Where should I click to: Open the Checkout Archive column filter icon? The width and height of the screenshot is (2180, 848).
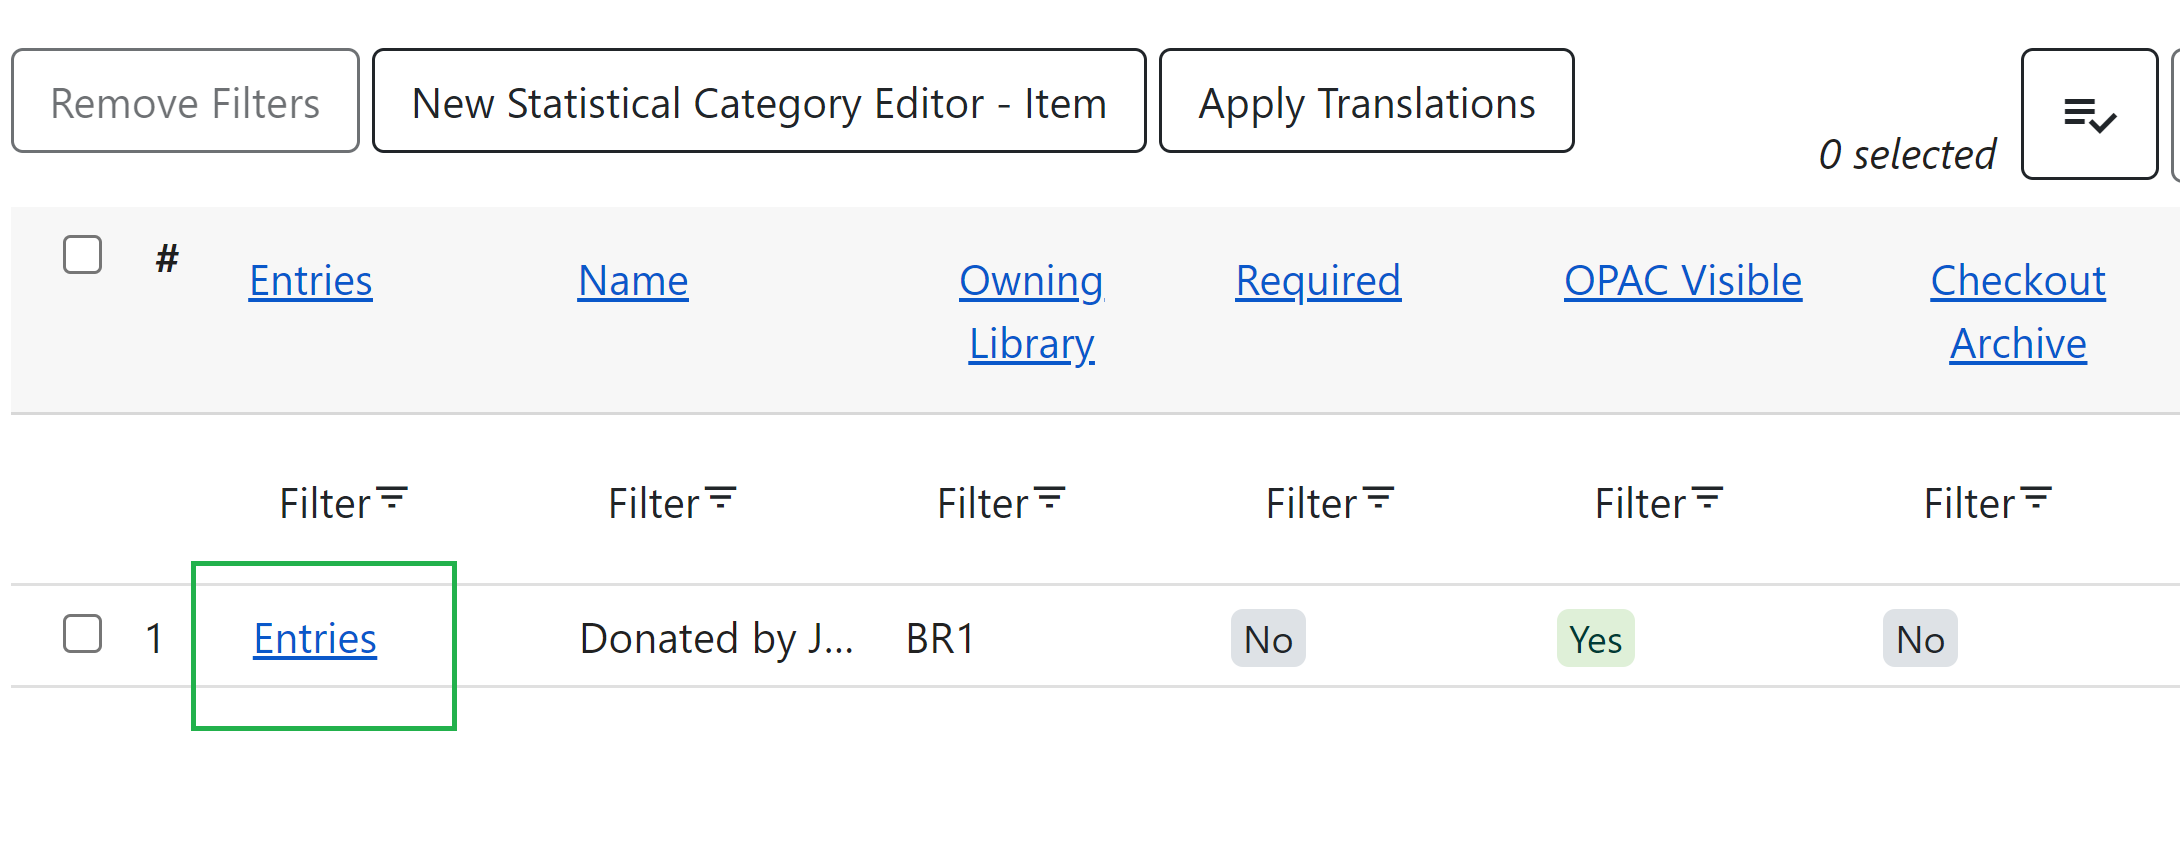(x=2036, y=499)
